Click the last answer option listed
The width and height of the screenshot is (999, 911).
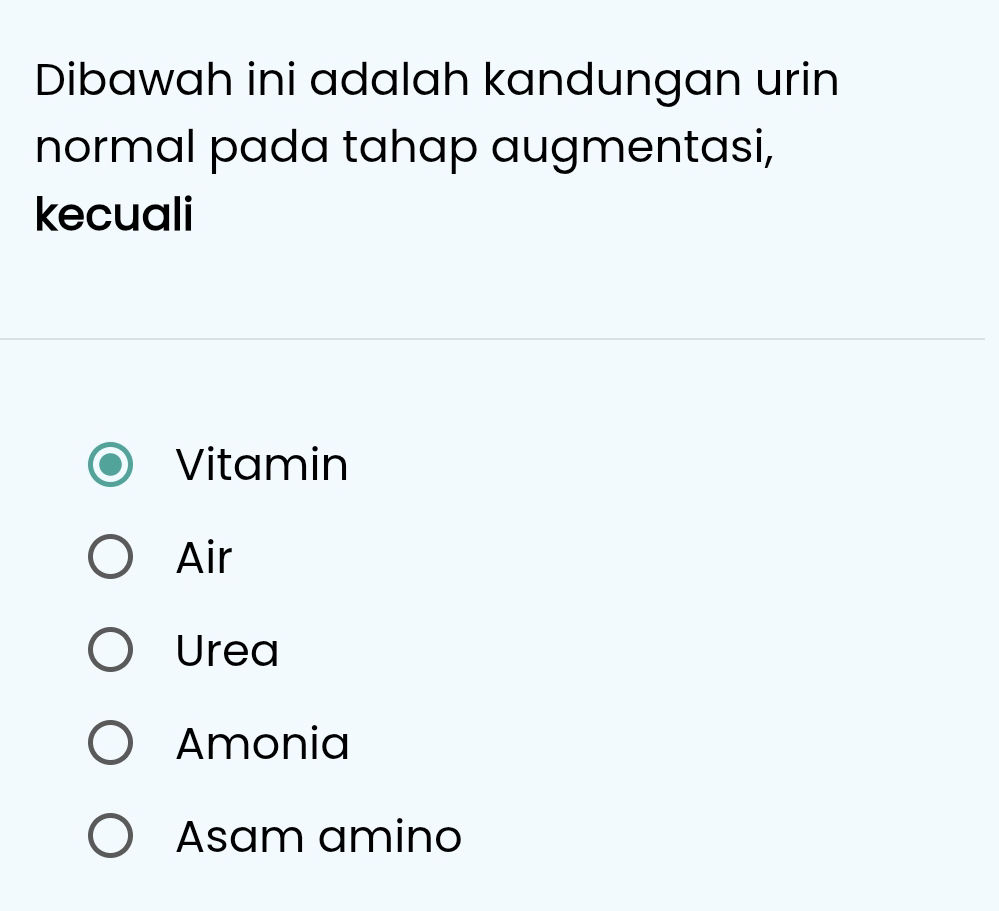[318, 836]
